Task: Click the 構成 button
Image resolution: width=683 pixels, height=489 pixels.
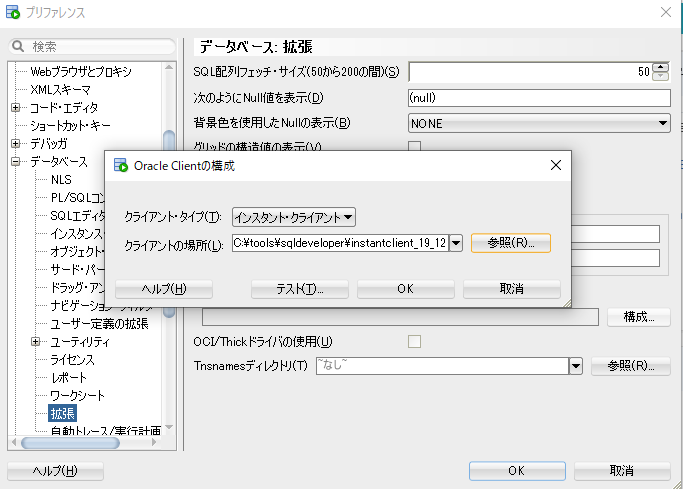Action: coord(637,317)
